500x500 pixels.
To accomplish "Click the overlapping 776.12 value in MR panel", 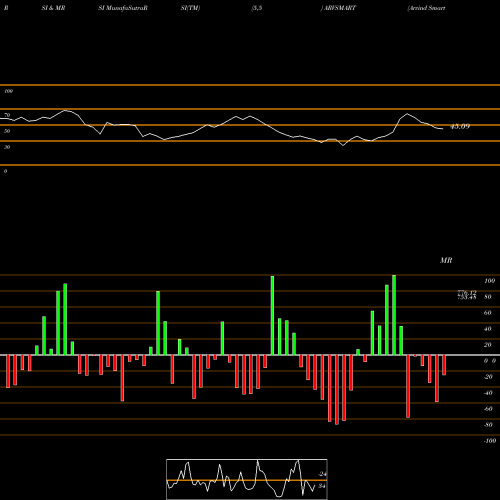I will point(467,292).
